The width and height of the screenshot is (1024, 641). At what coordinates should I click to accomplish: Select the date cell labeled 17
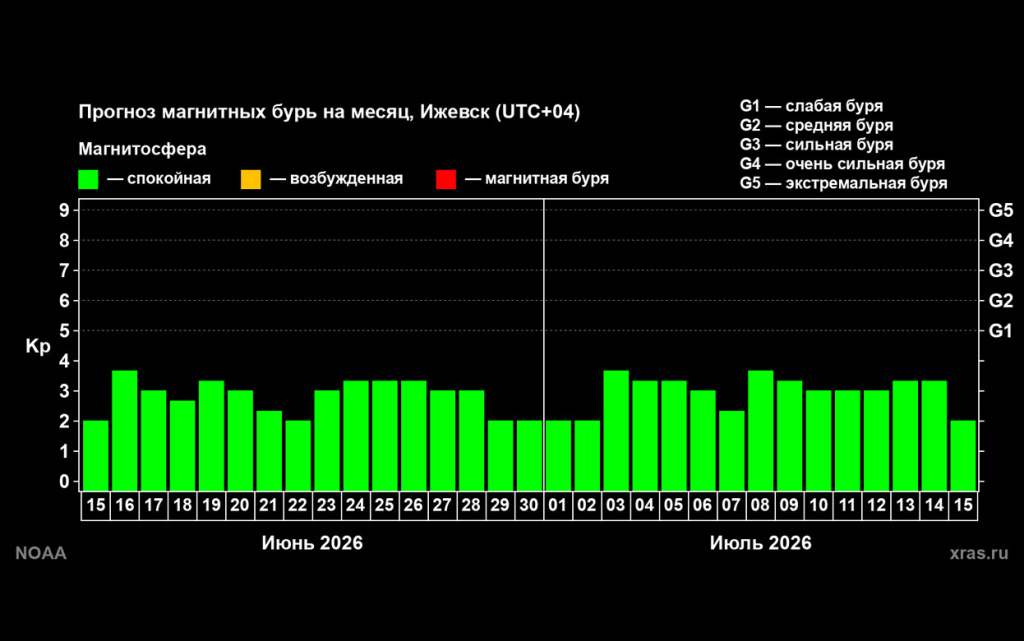click(153, 505)
